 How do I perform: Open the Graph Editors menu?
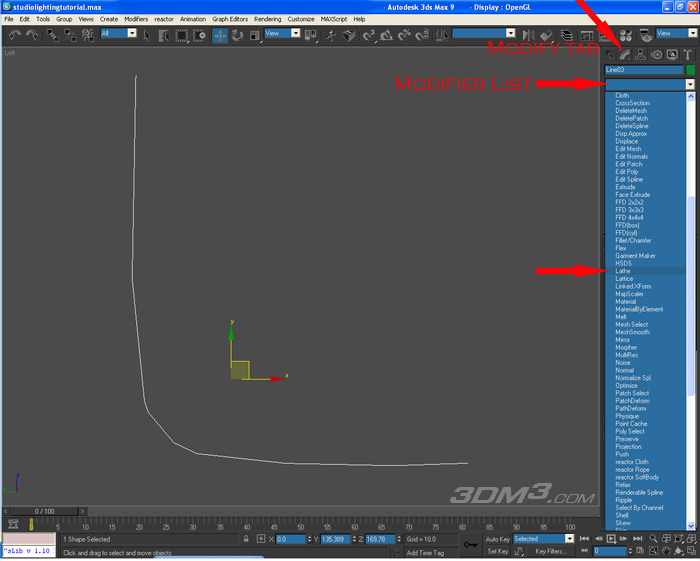pyautogui.click(x=230, y=19)
